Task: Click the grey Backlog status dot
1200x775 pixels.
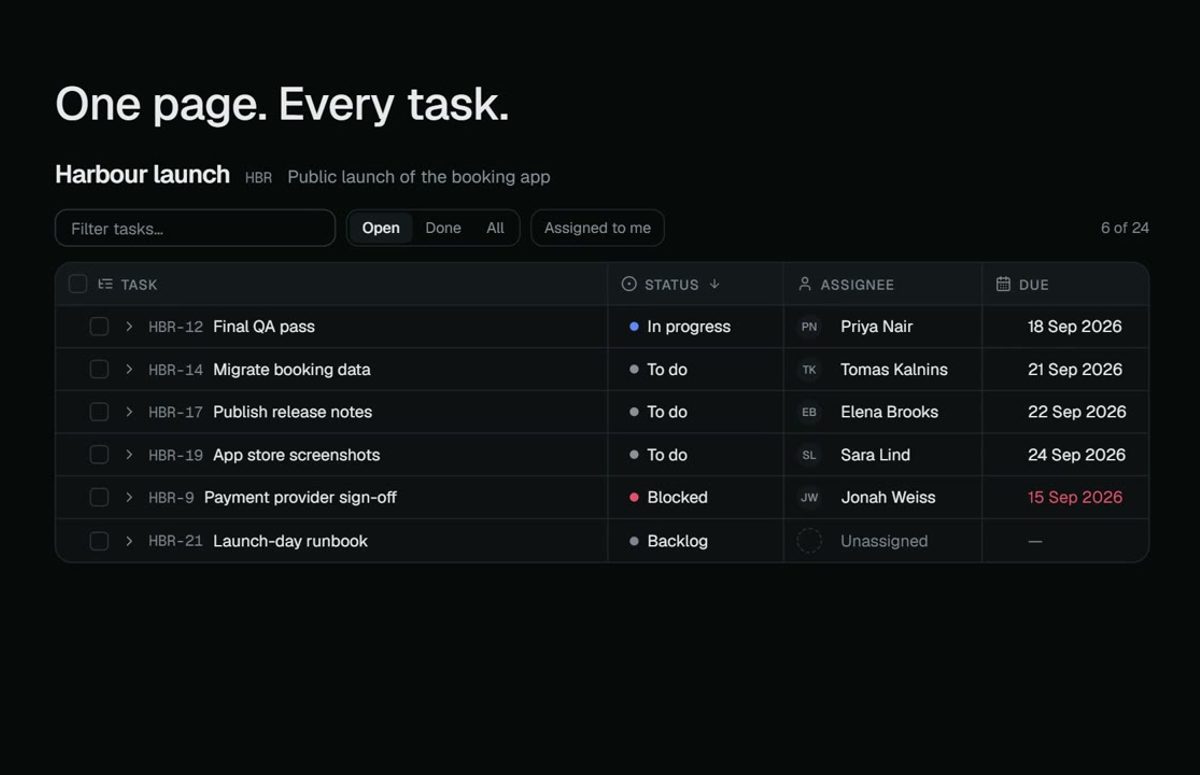Action: point(634,541)
